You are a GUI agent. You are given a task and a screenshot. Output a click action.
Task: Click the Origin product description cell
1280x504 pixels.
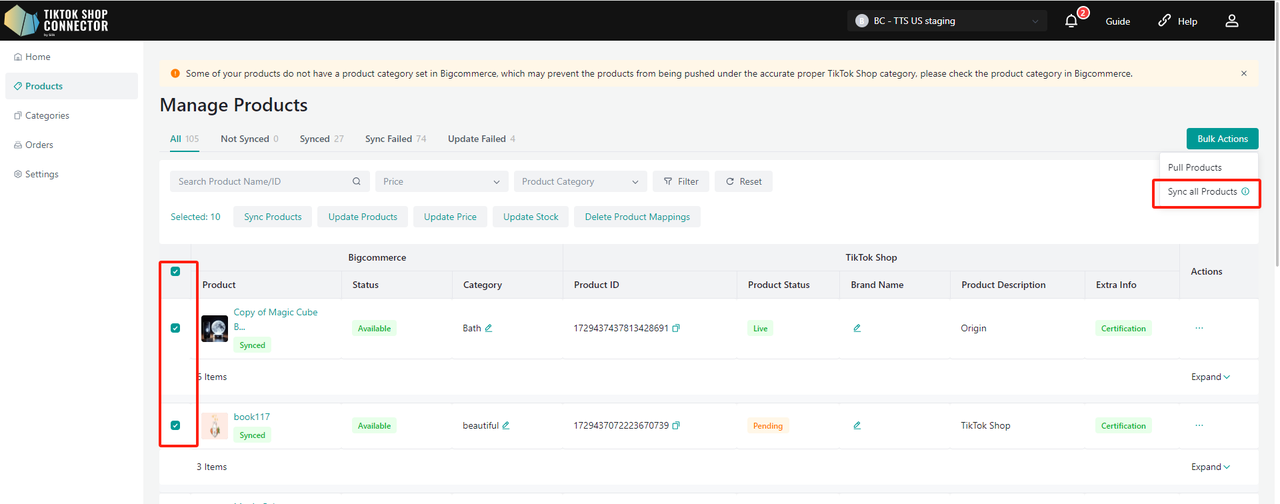click(x=973, y=328)
